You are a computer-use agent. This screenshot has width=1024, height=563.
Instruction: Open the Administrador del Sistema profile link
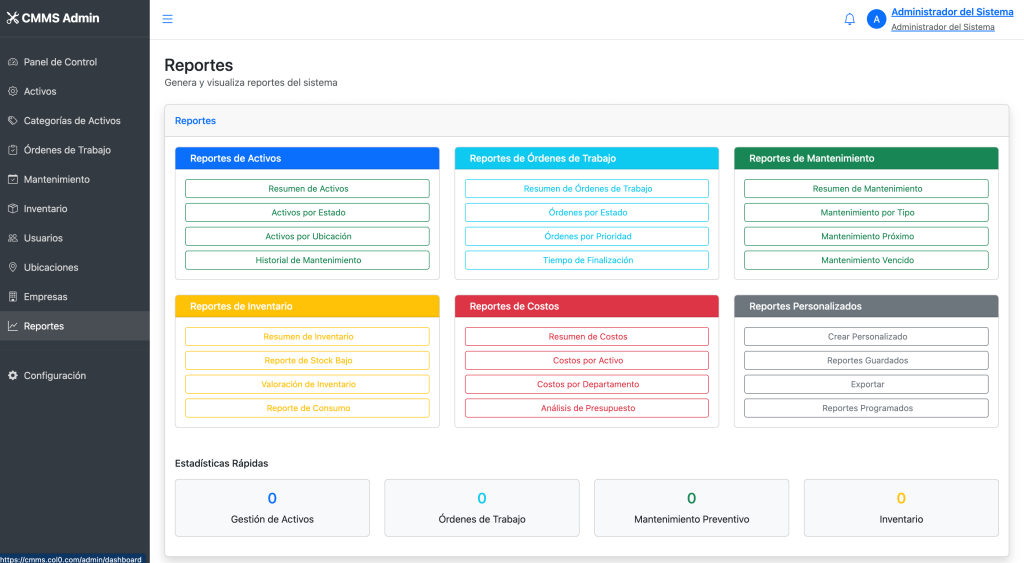coord(952,12)
